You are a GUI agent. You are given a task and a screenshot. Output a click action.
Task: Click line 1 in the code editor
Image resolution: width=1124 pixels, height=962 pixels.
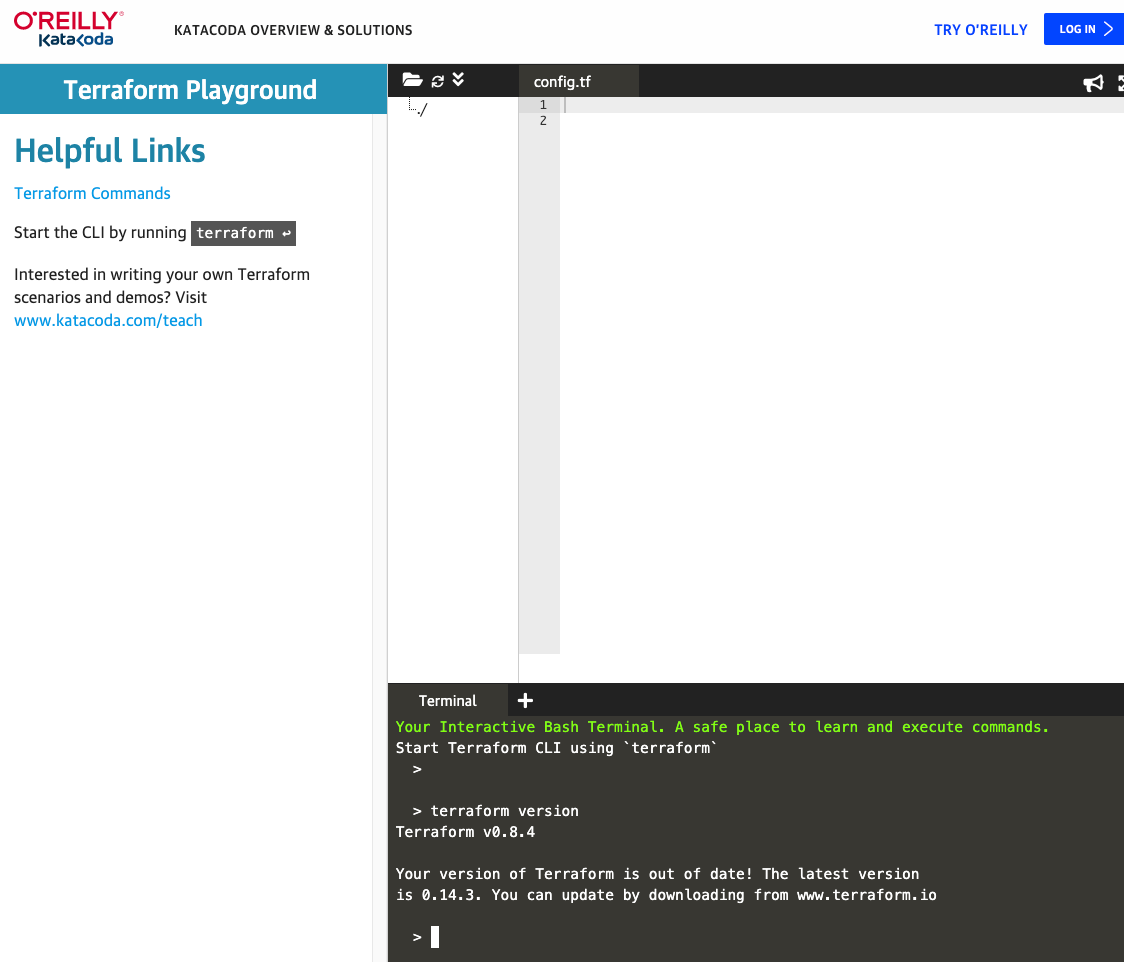pyautogui.click(x=844, y=105)
